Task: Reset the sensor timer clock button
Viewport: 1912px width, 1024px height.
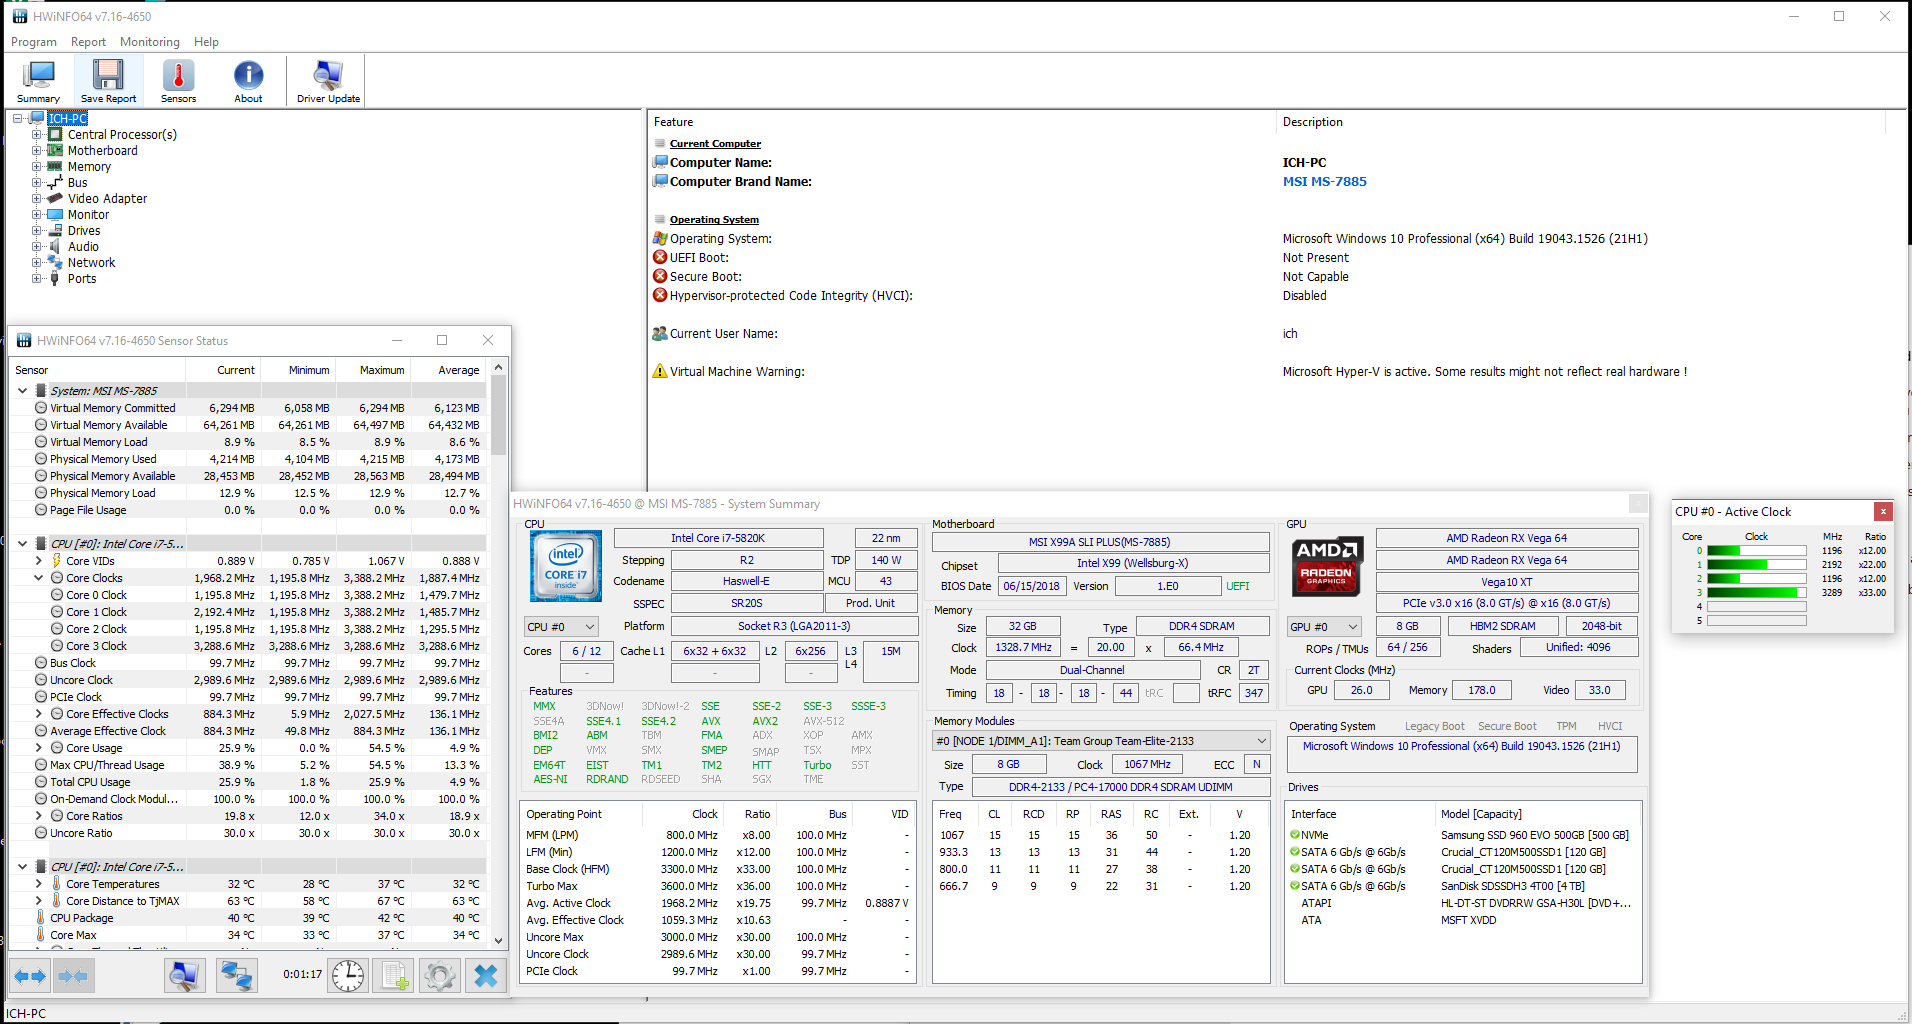Action: click(x=348, y=975)
